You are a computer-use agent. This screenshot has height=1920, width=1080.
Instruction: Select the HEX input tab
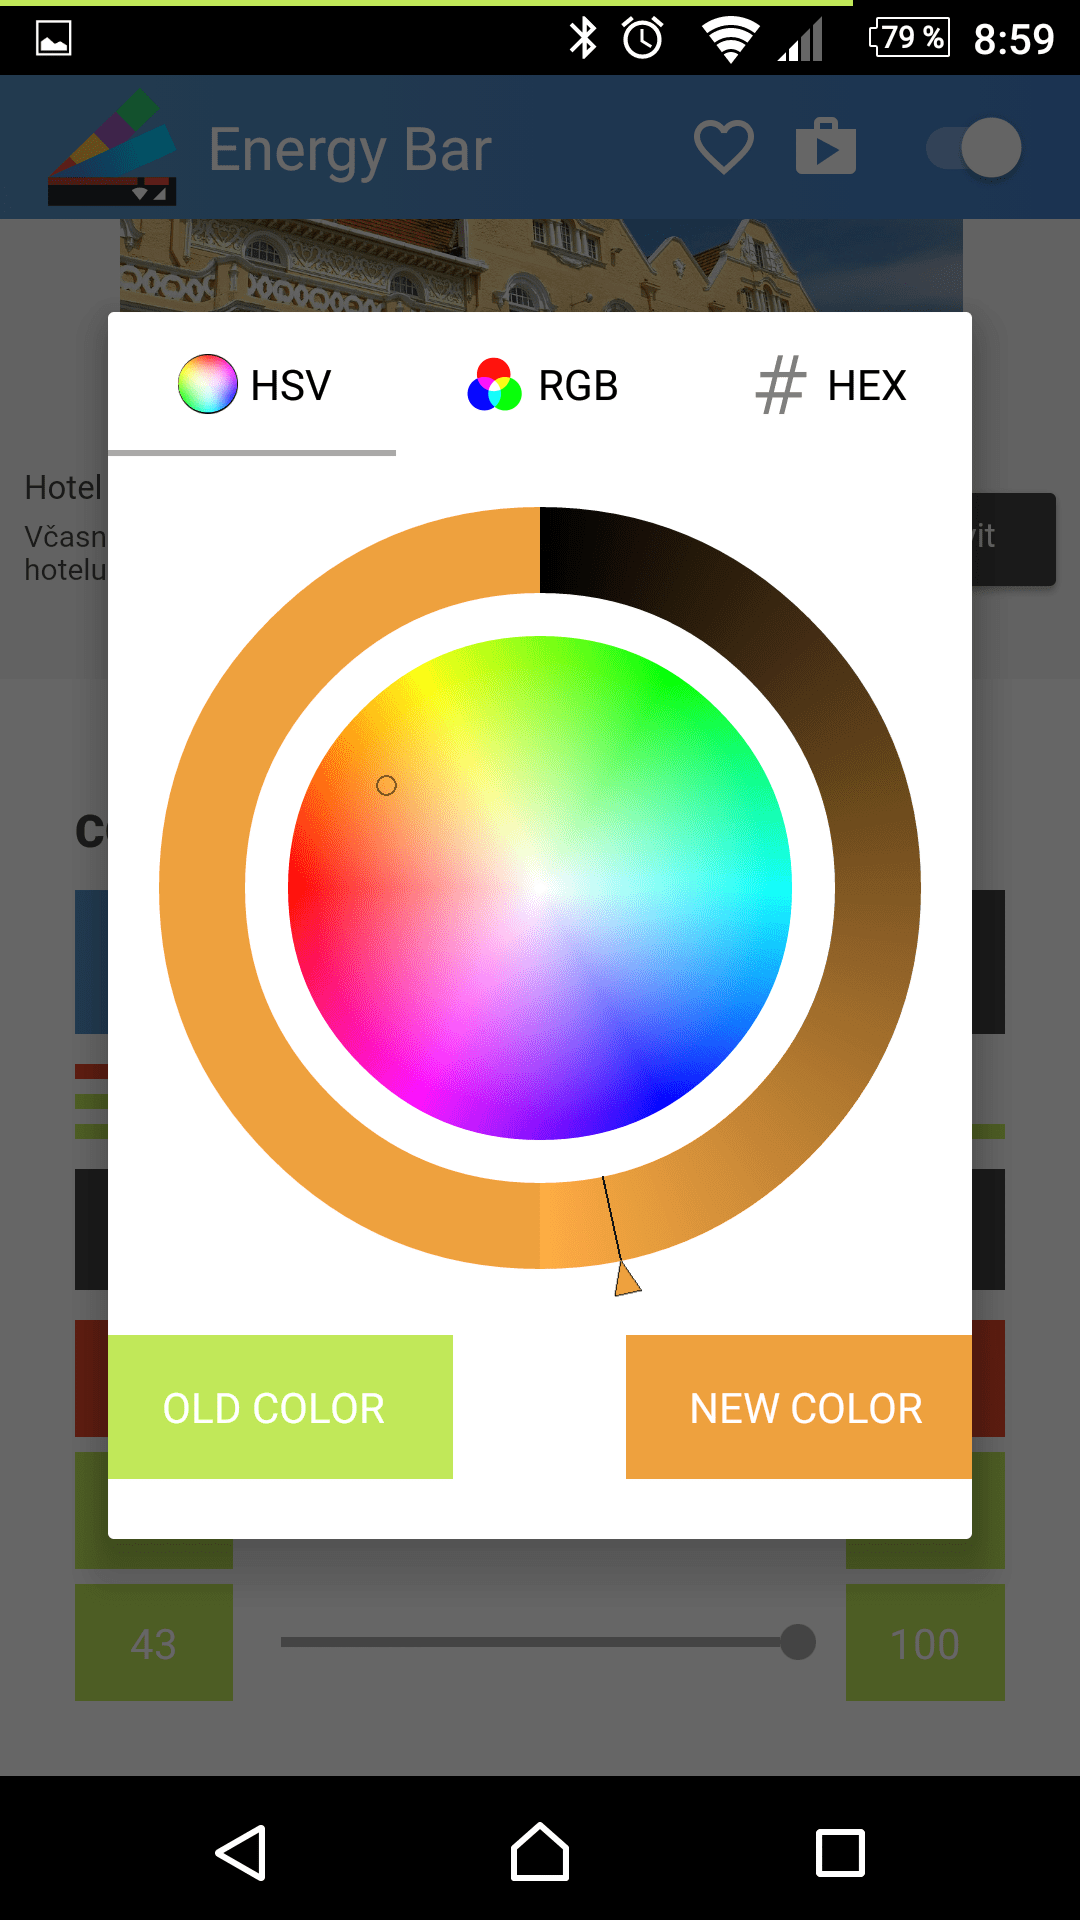coord(828,385)
